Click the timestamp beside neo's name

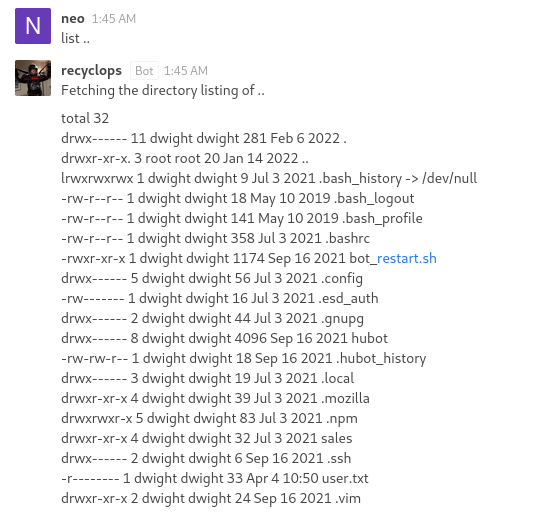pyautogui.click(x=114, y=19)
